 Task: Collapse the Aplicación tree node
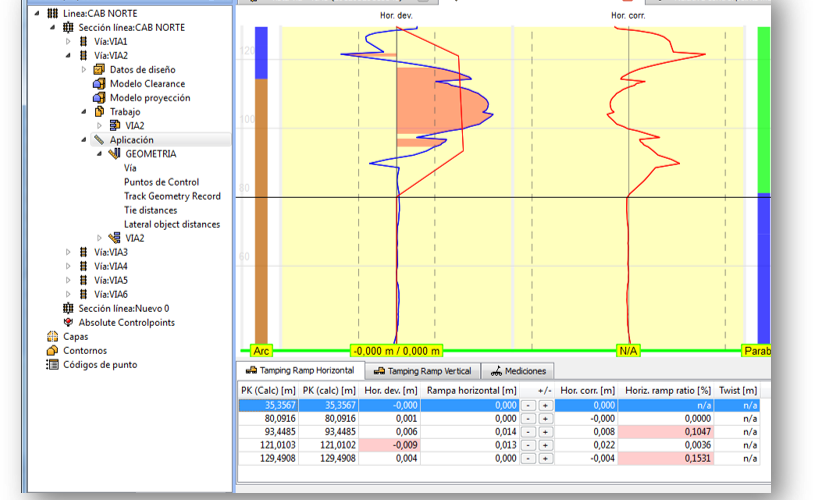coord(84,141)
